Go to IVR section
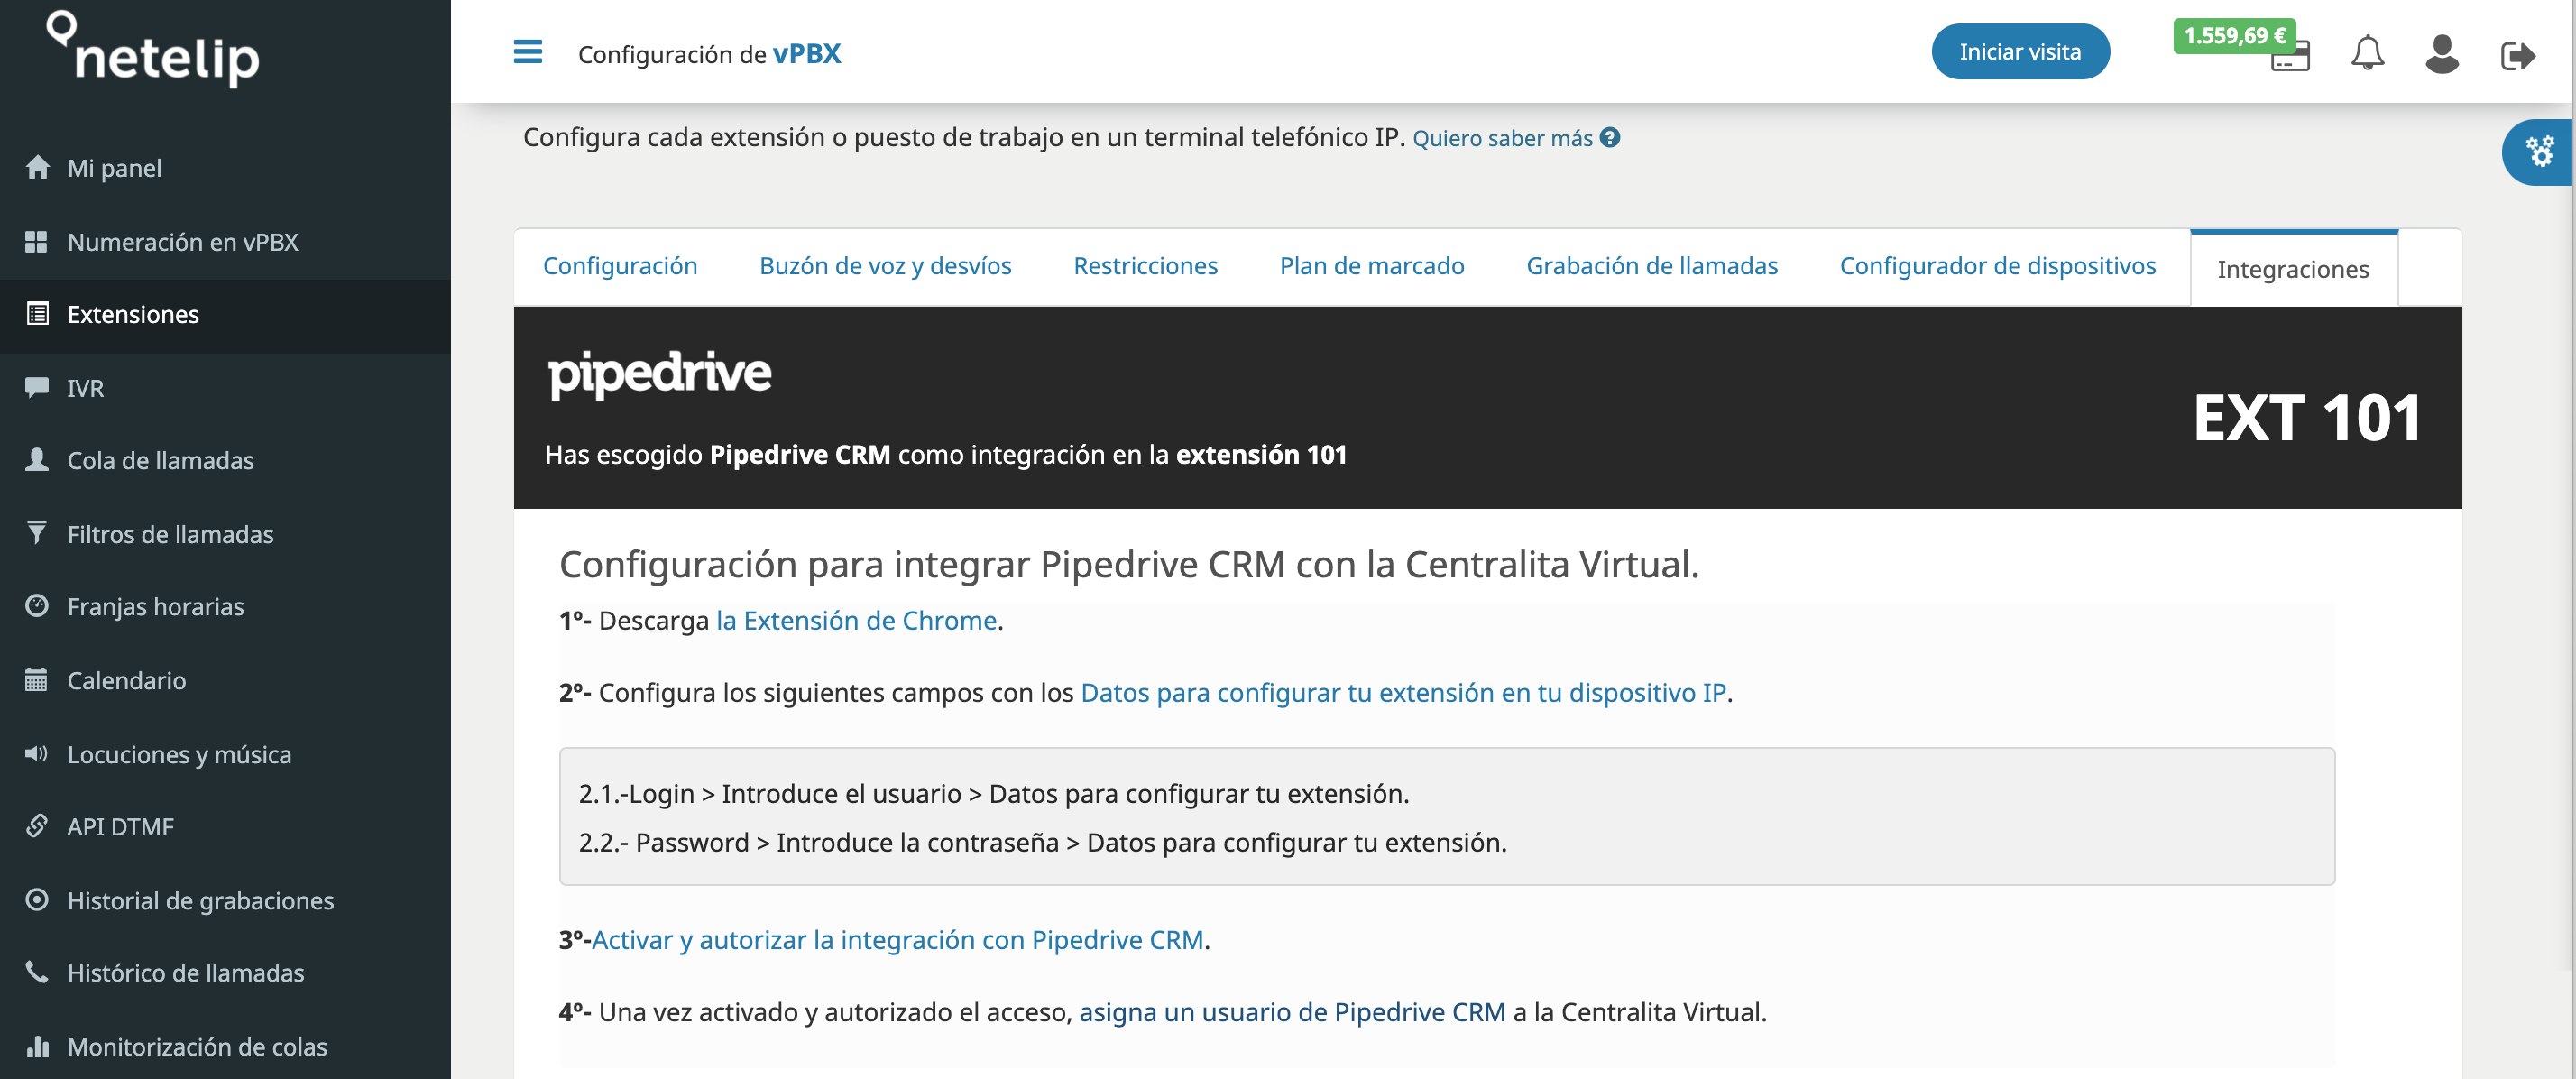 [225, 388]
